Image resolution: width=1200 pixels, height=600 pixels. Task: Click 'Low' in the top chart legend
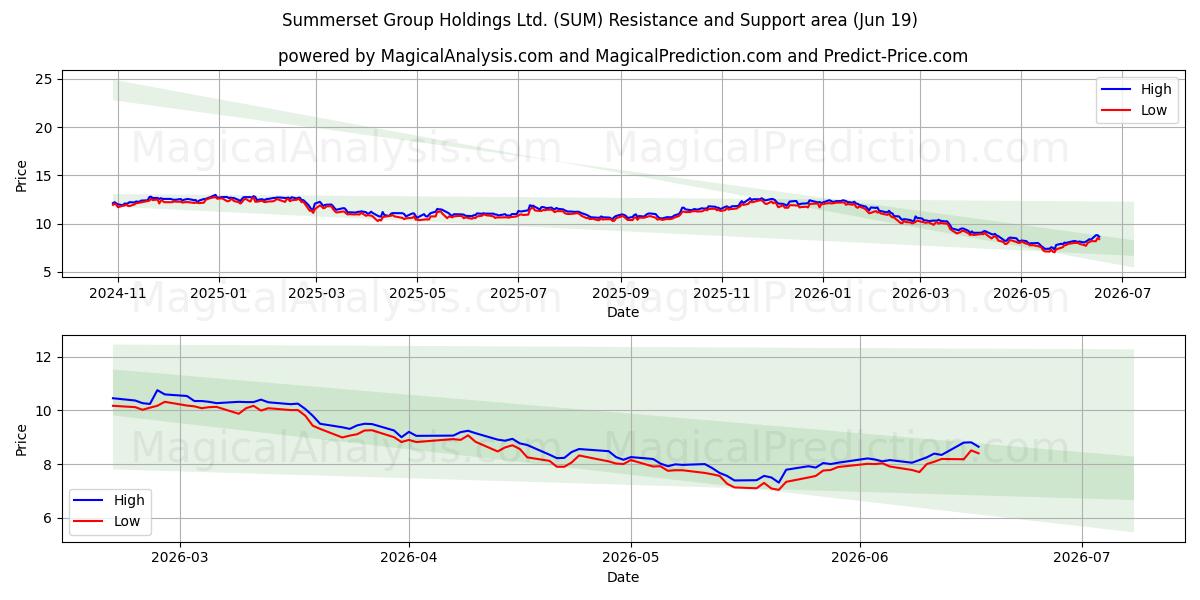click(1154, 110)
